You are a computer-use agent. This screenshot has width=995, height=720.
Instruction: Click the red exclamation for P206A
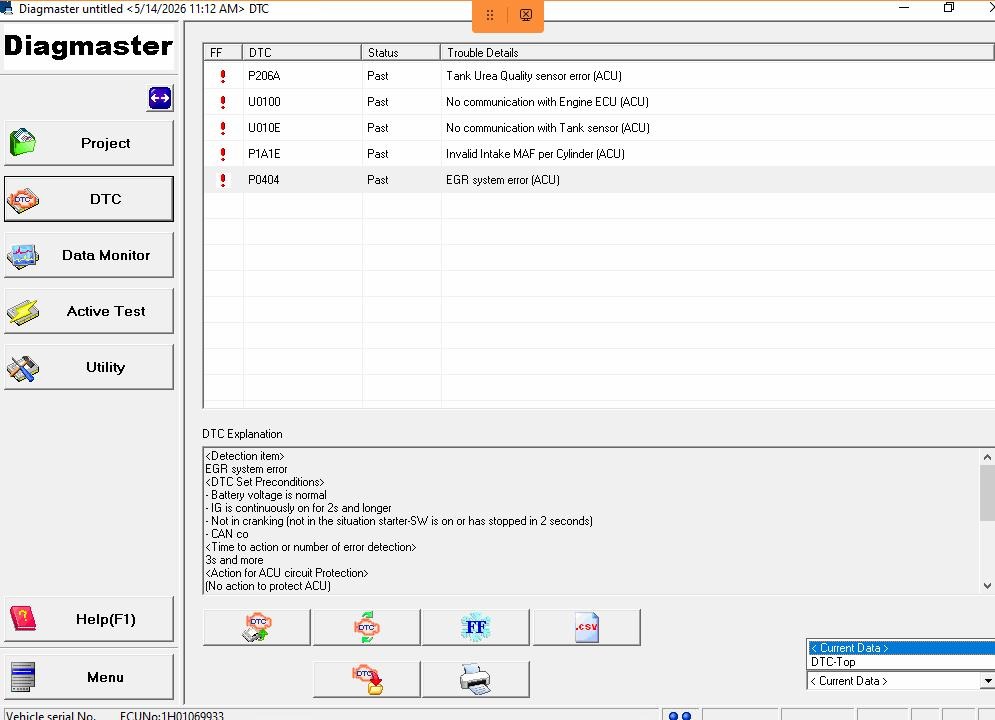coord(223,76)
